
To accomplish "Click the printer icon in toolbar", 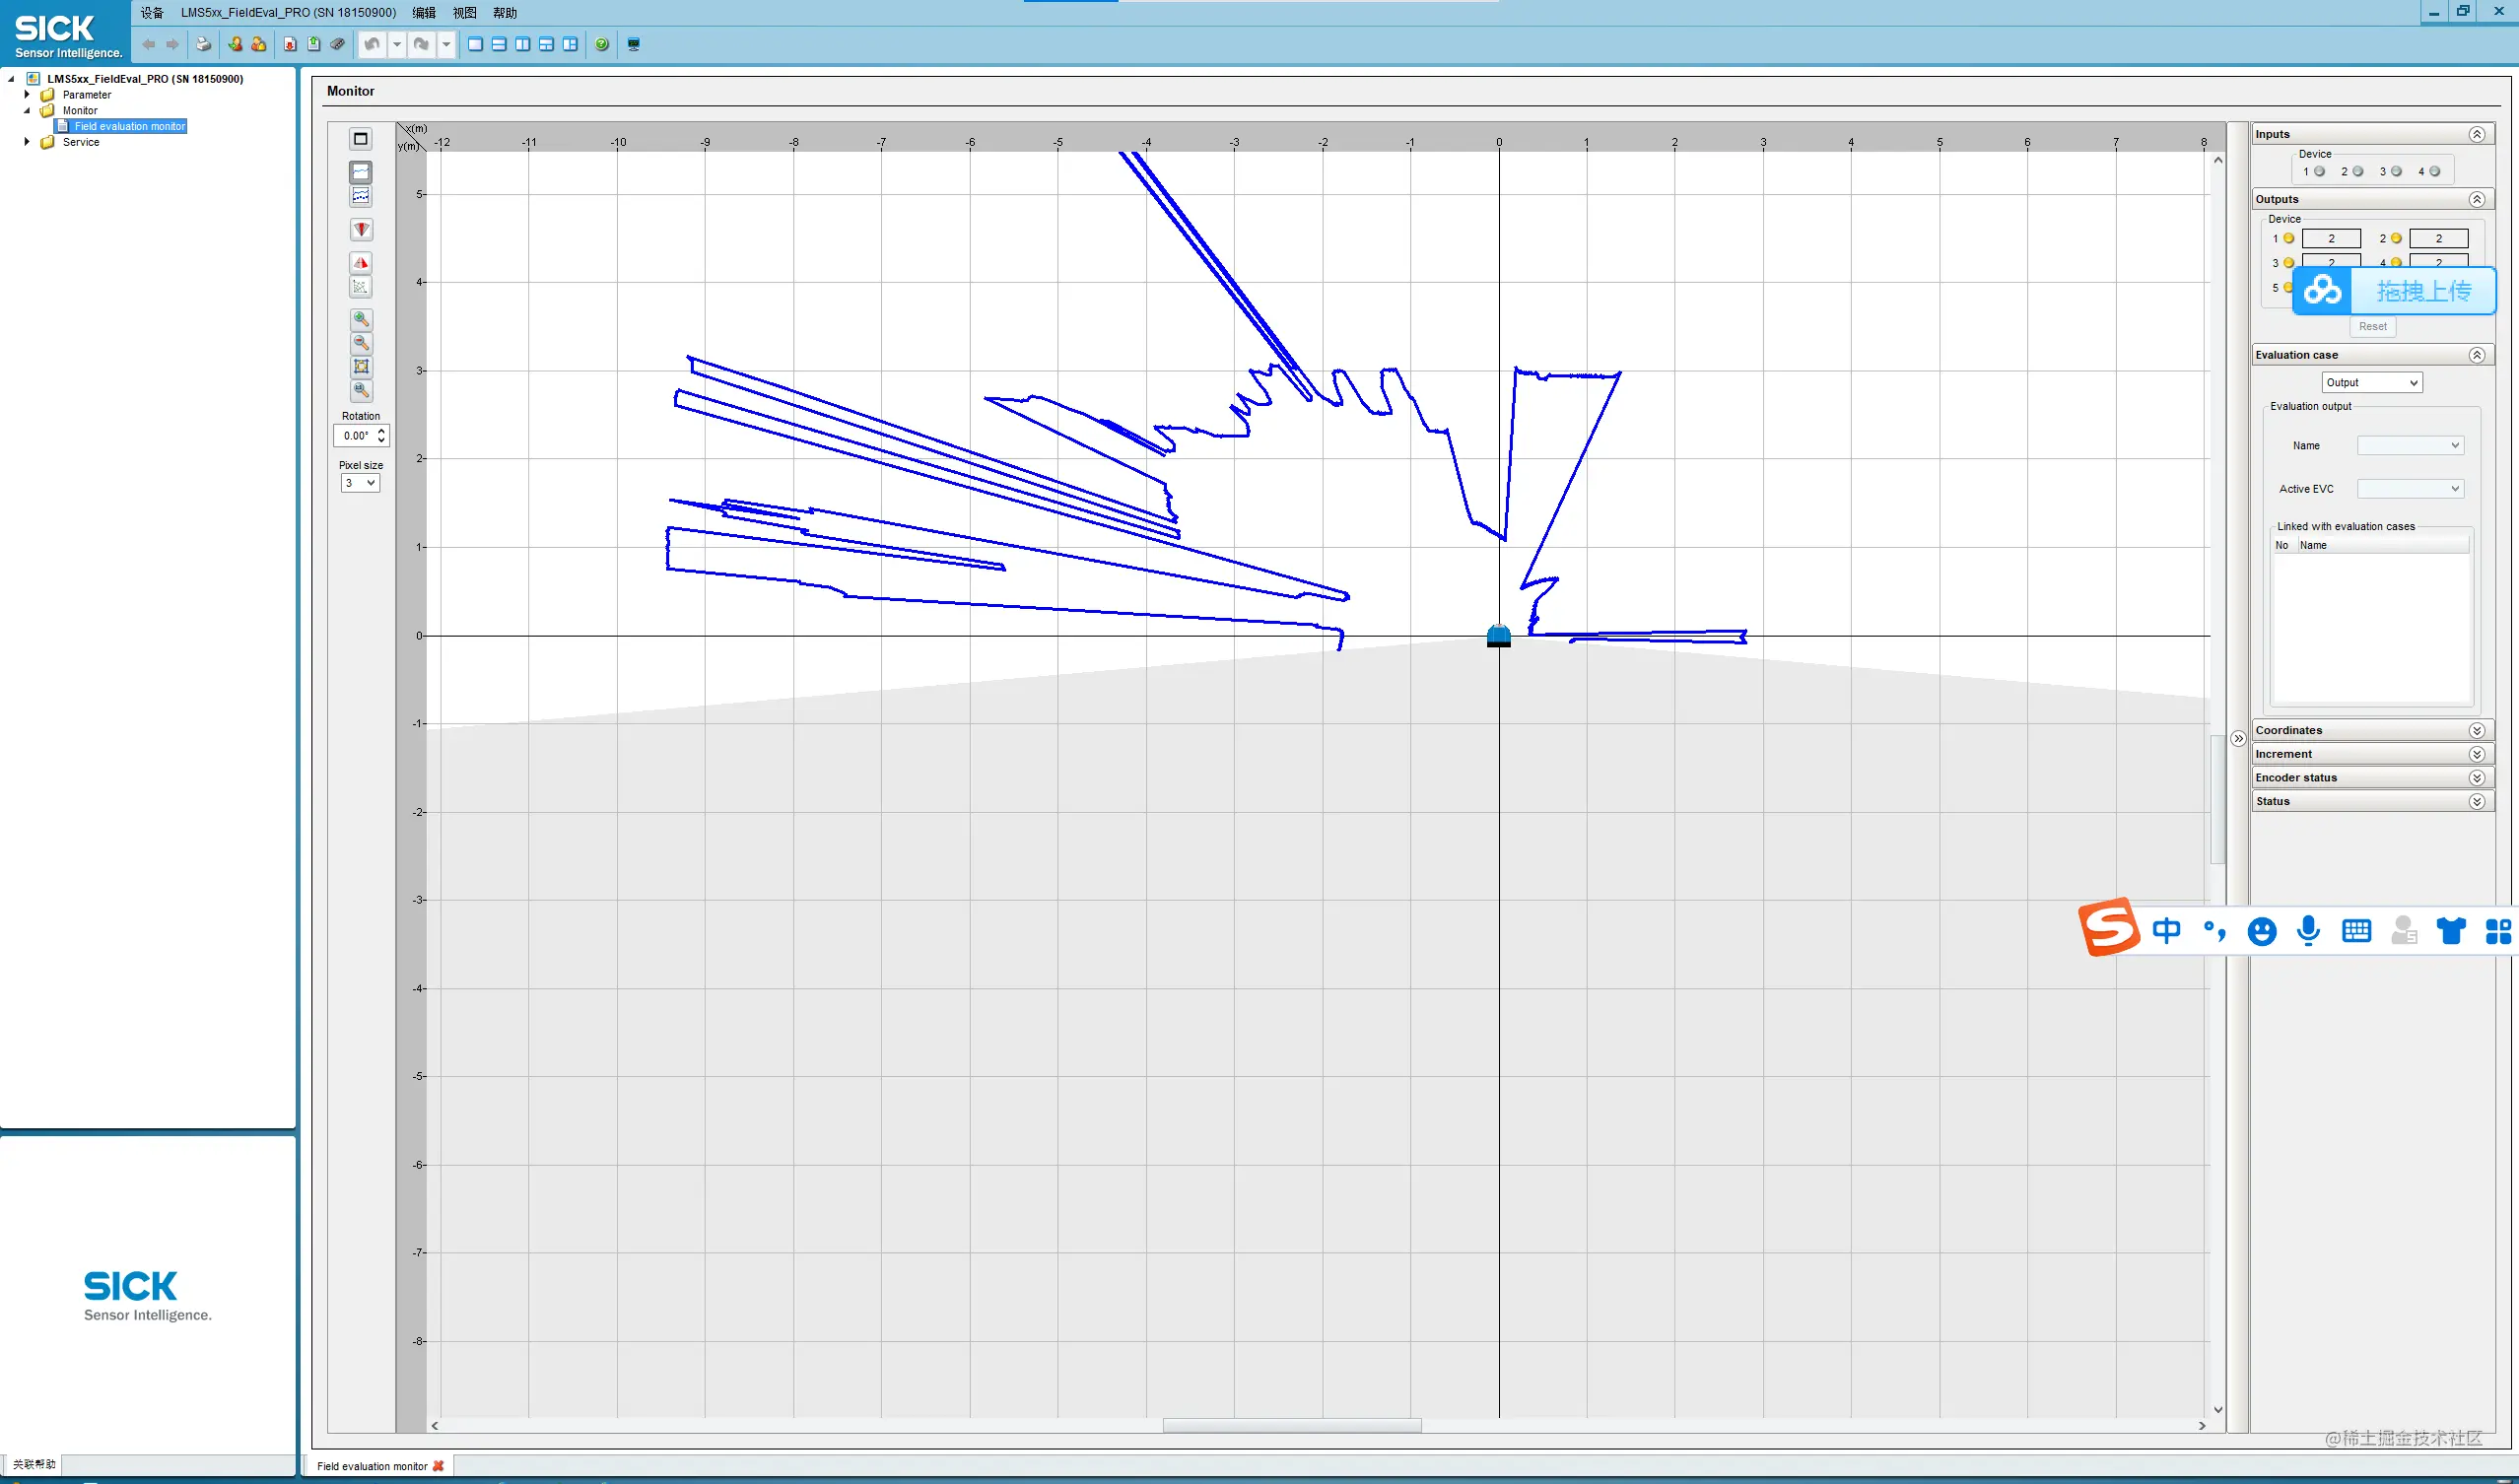I will pos(204,44).
